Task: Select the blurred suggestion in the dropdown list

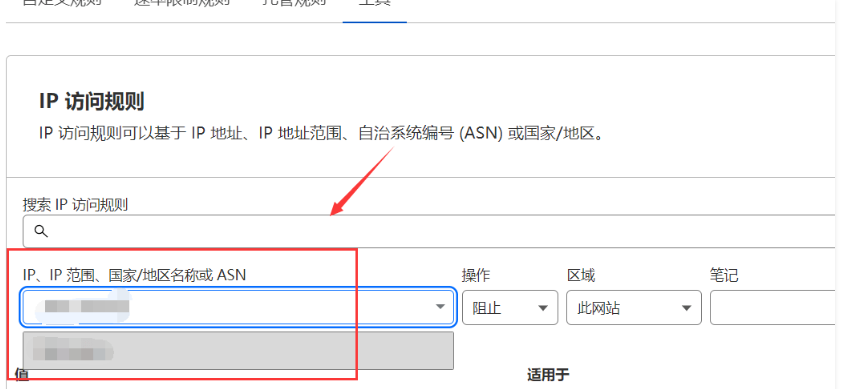Action: 238,350
